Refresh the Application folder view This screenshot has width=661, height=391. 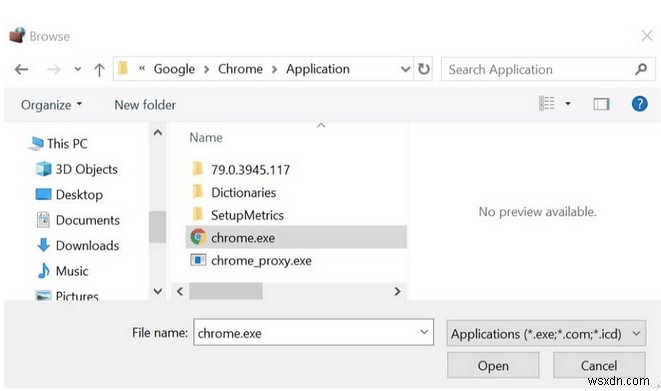(x=424, y=69)
